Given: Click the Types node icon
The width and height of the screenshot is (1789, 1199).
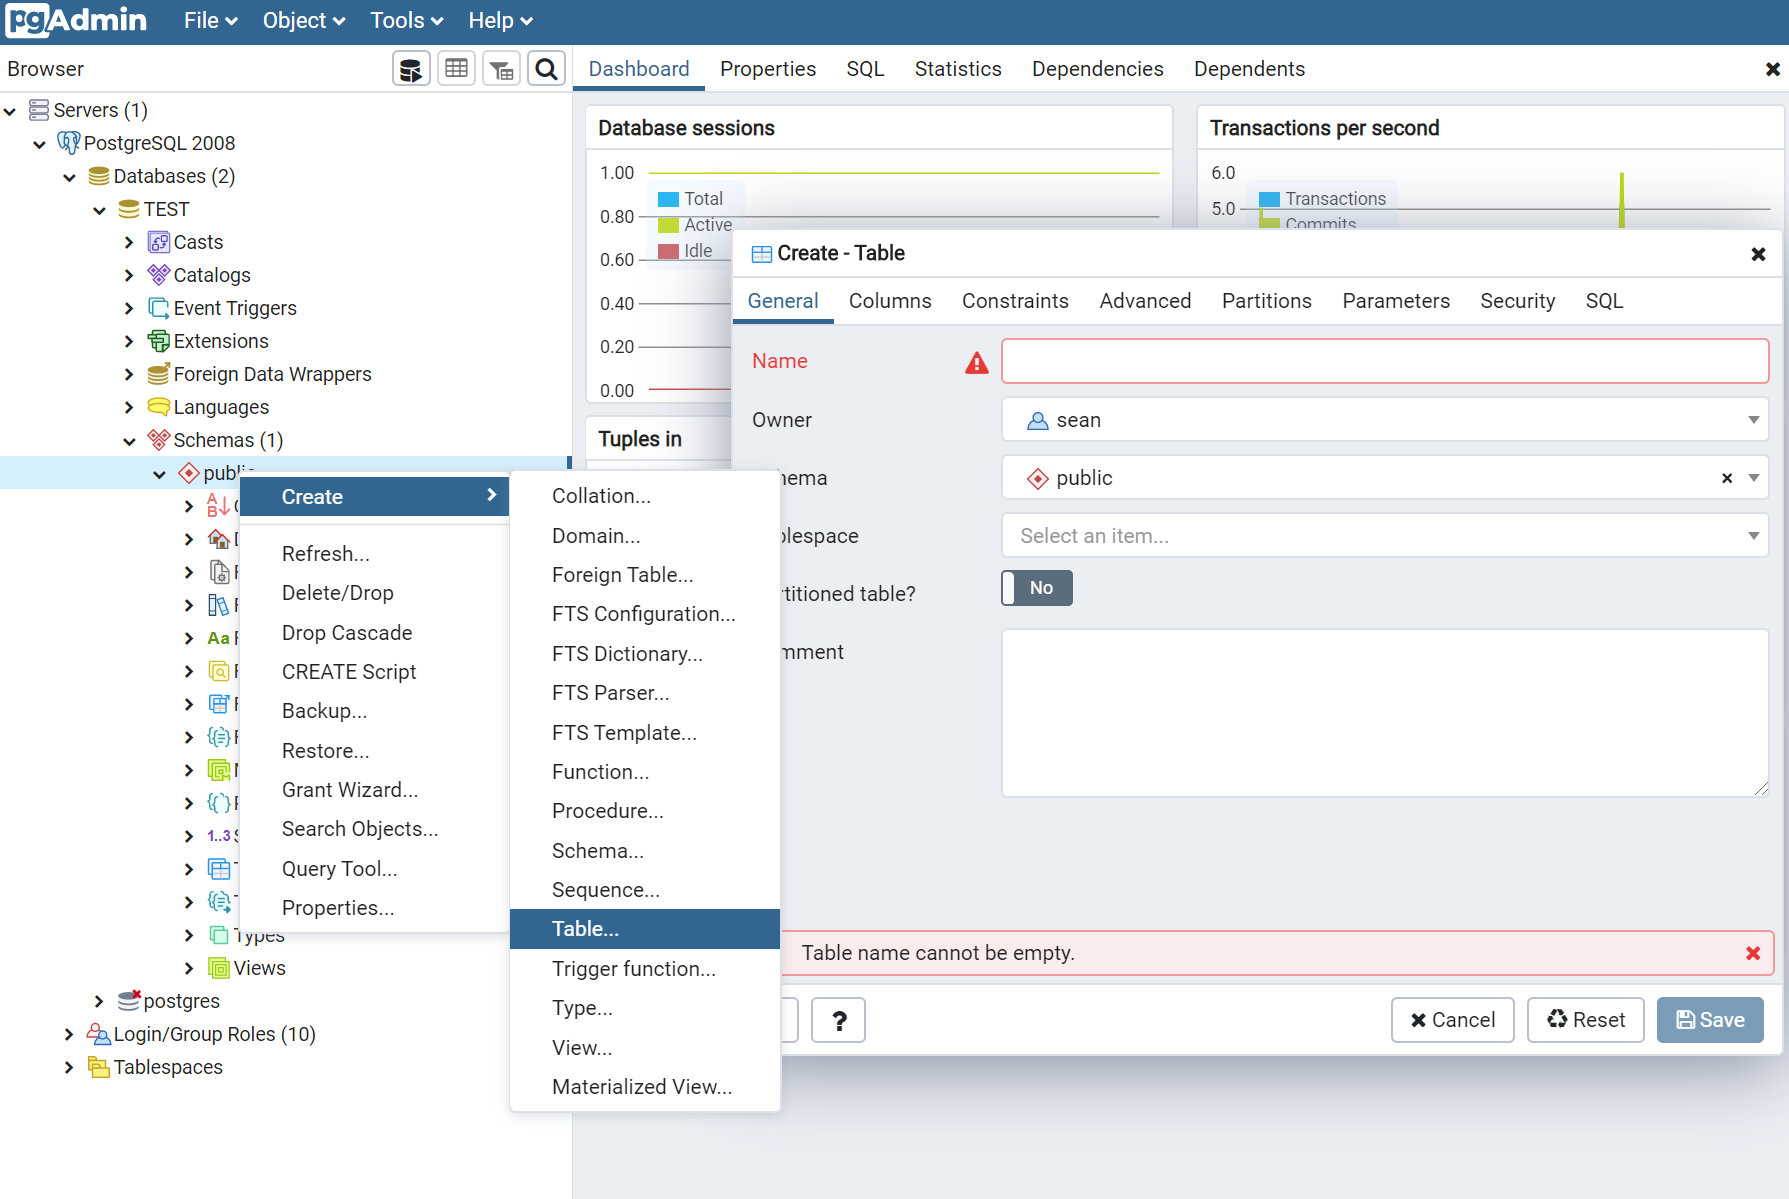Looking at the screenshot, I should pos(218,935).
